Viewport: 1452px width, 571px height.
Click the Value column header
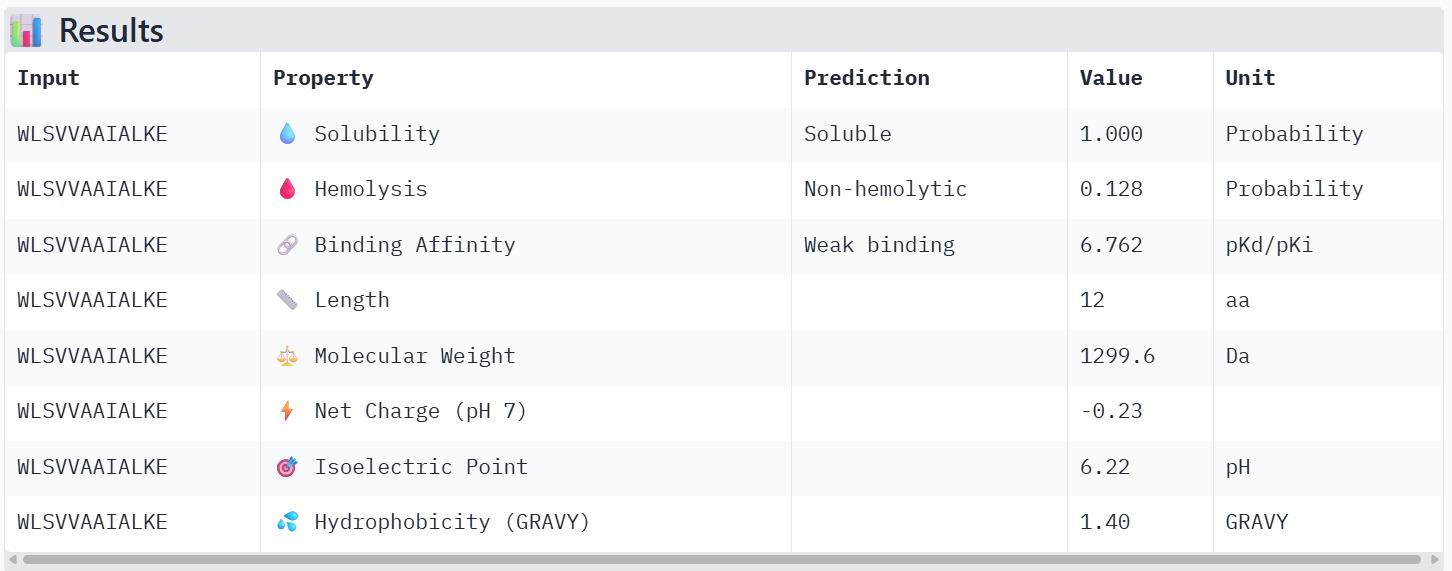(1110, 78)
